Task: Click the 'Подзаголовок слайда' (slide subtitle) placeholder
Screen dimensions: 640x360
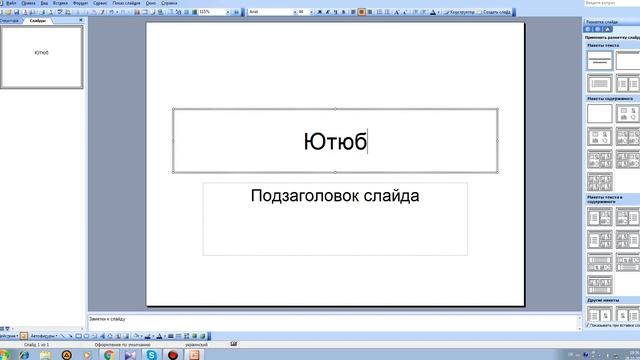Action: point(335,219)
